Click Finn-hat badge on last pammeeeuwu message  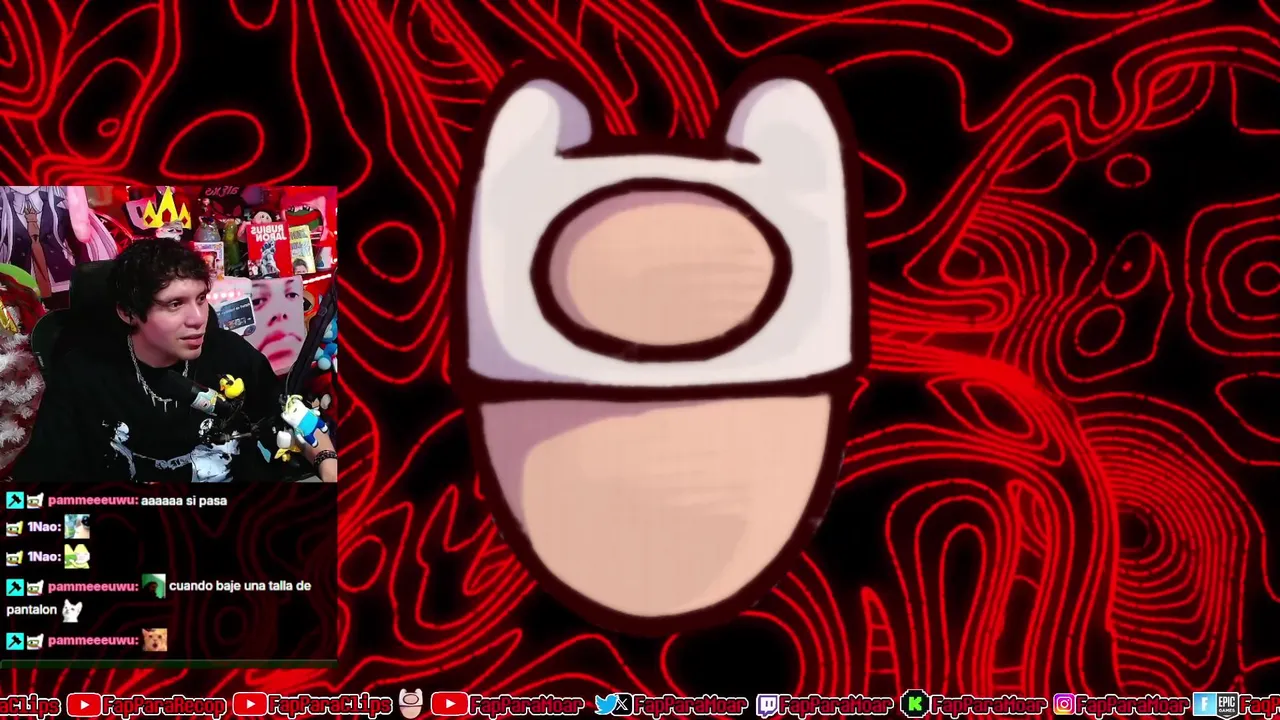pos(35,641)
